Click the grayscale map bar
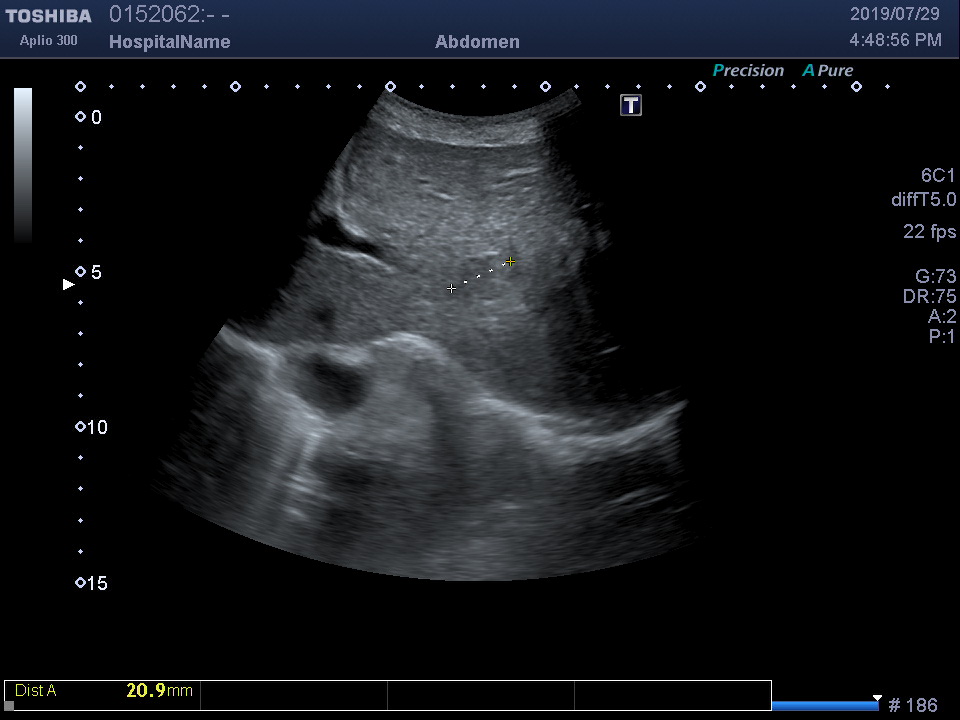This screenshot has width=960, height=720. tap(23, 165)
